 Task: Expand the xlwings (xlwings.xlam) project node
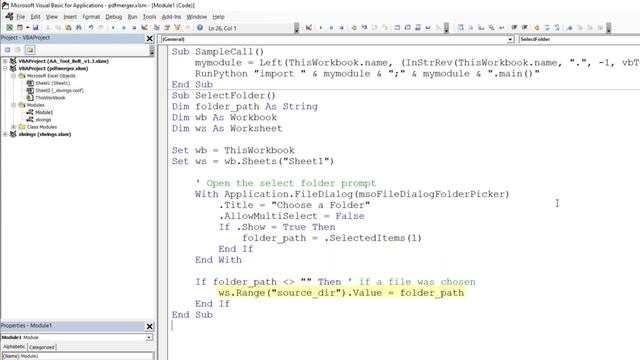pos(5,134)
